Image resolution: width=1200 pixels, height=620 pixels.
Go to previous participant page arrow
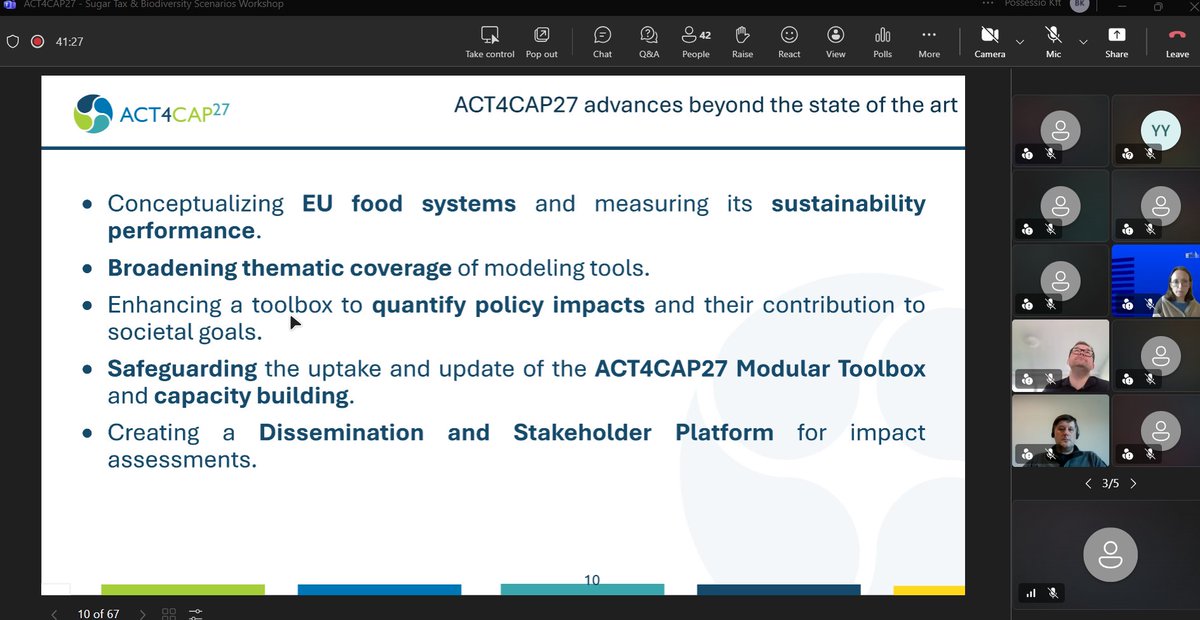click(1089, 483)
